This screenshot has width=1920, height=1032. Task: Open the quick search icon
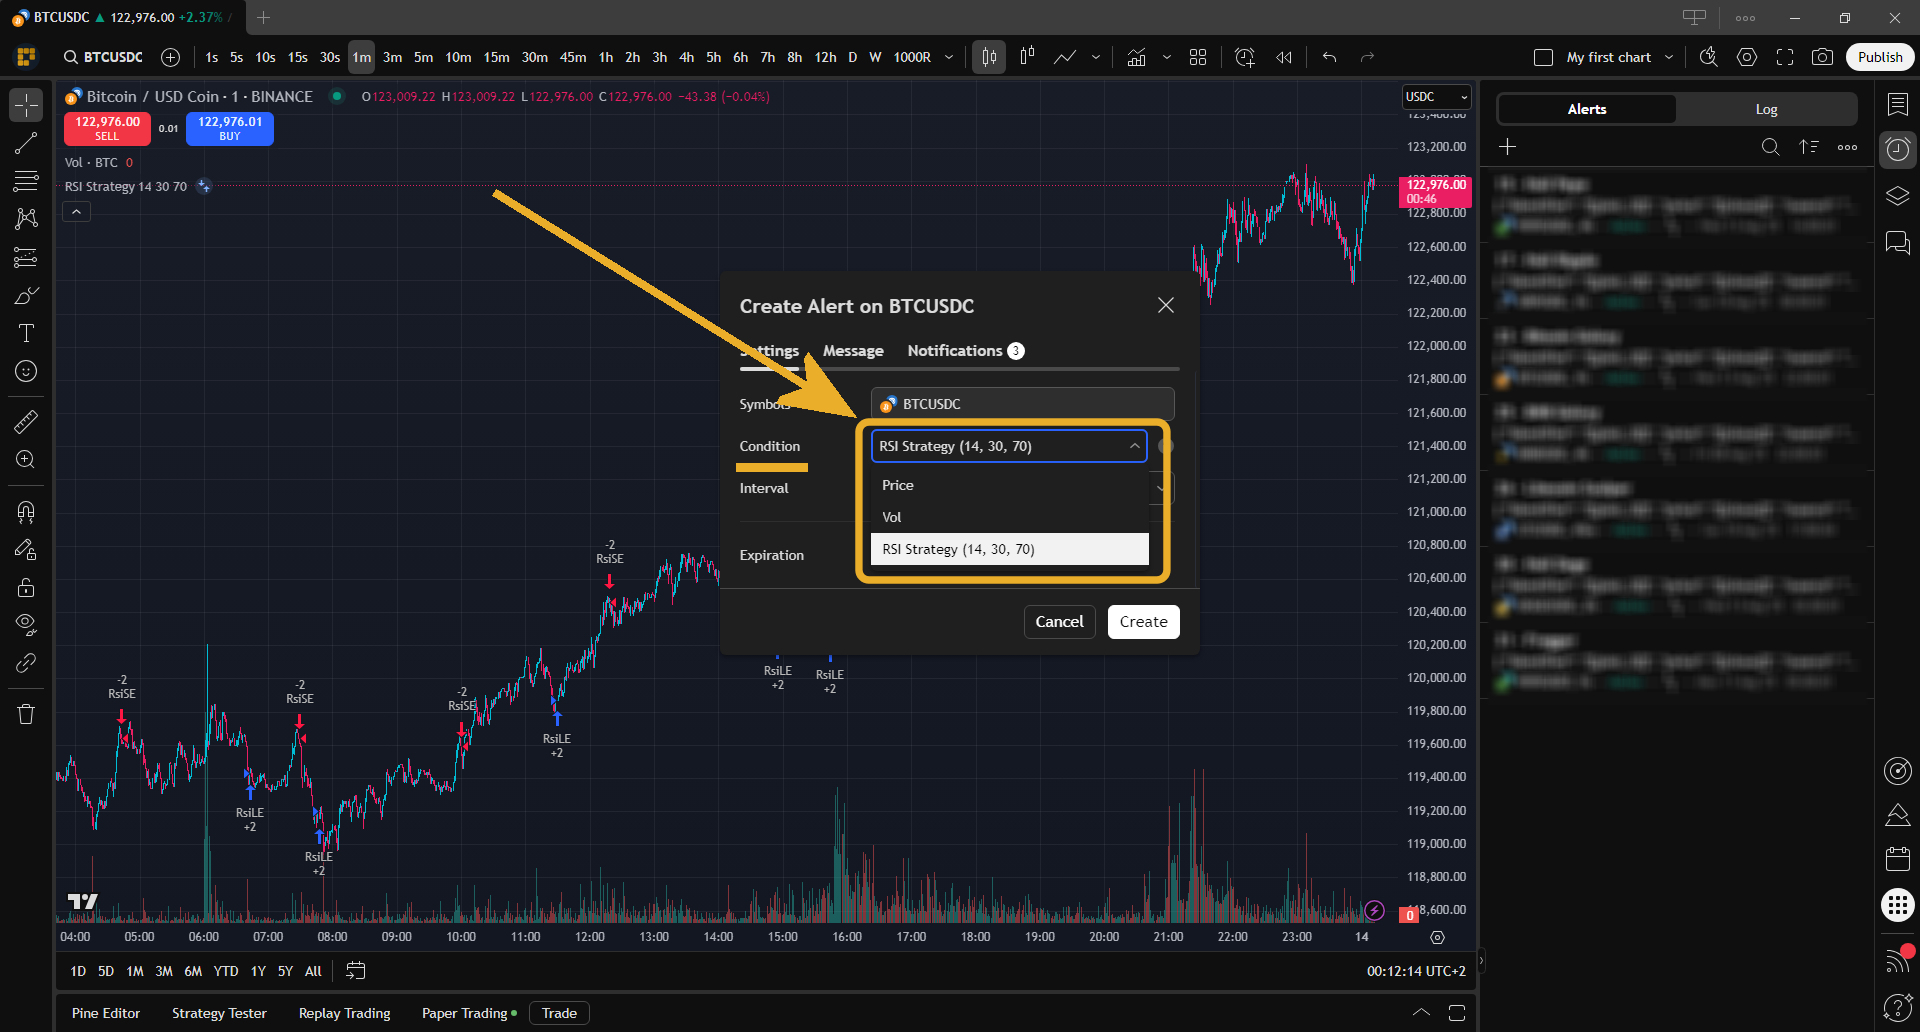pos(1709,57)
